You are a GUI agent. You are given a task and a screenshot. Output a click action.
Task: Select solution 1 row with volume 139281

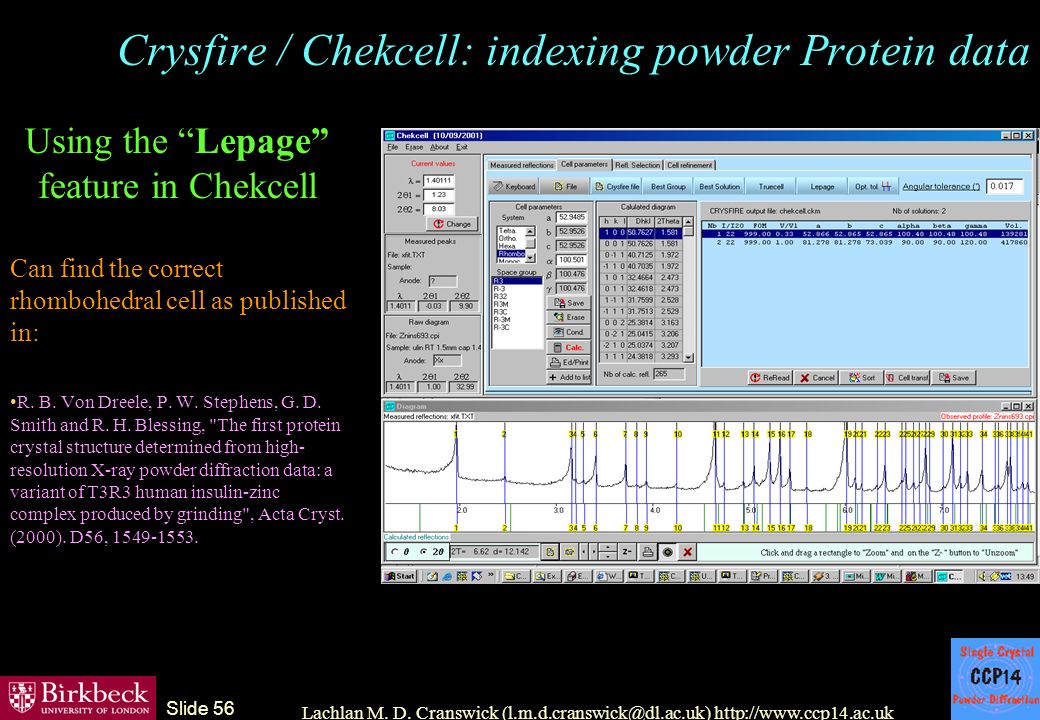click(x=865, y=234)
